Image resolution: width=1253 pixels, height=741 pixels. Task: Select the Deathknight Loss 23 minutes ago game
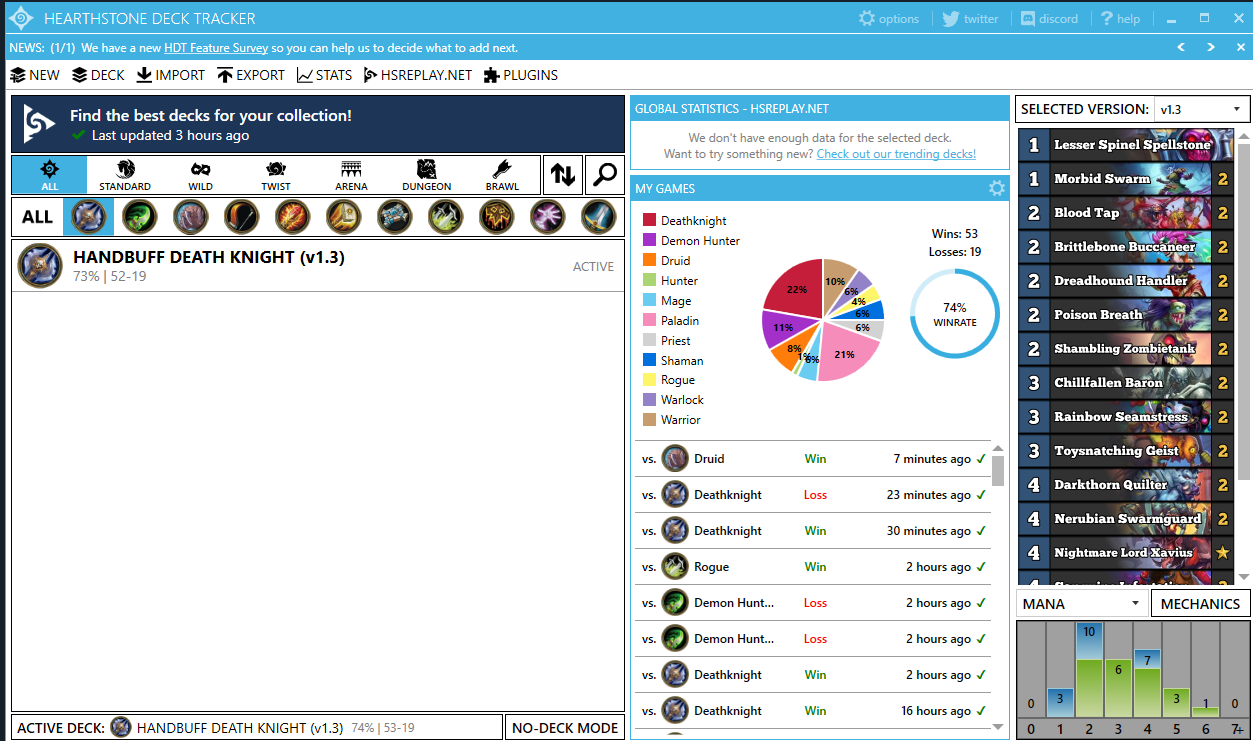click(x=813, y=495)
